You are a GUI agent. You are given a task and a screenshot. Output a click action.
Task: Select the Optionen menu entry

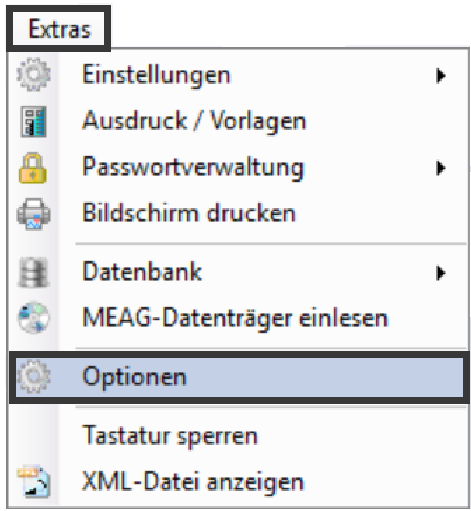pyautogui.click(x=239, y=377)
